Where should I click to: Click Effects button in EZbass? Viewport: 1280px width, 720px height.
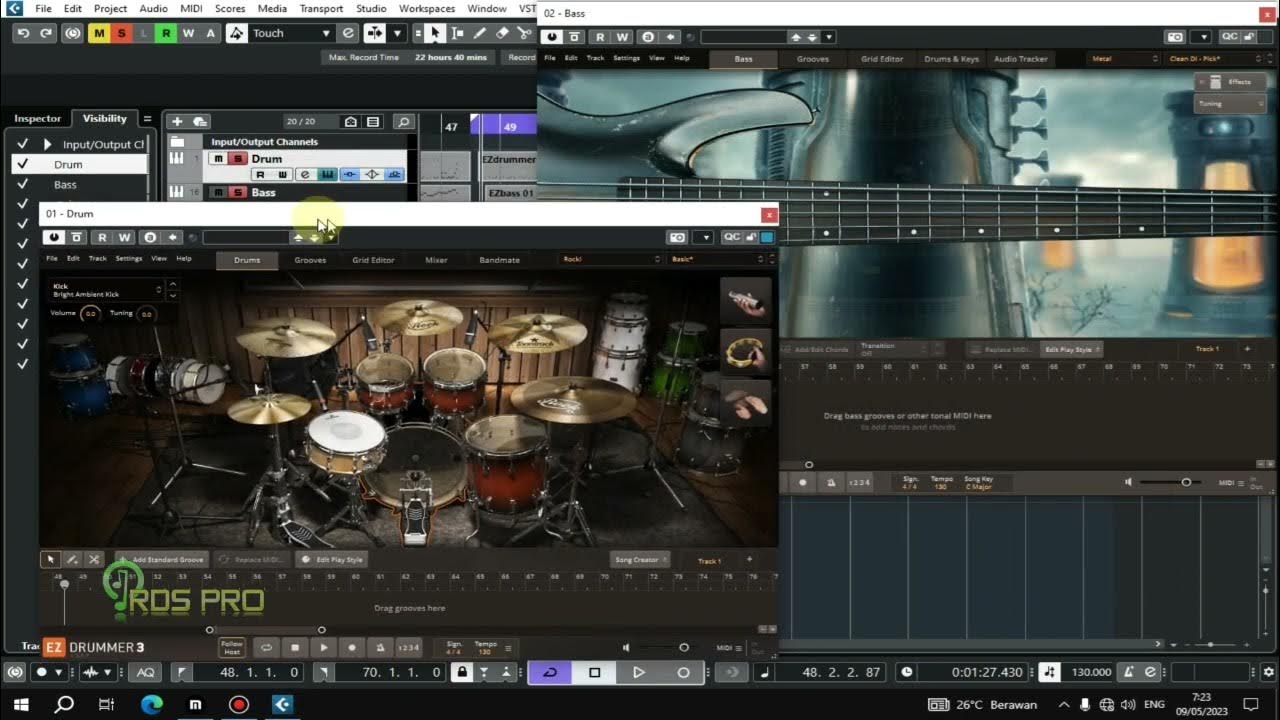click(1230, 82)
